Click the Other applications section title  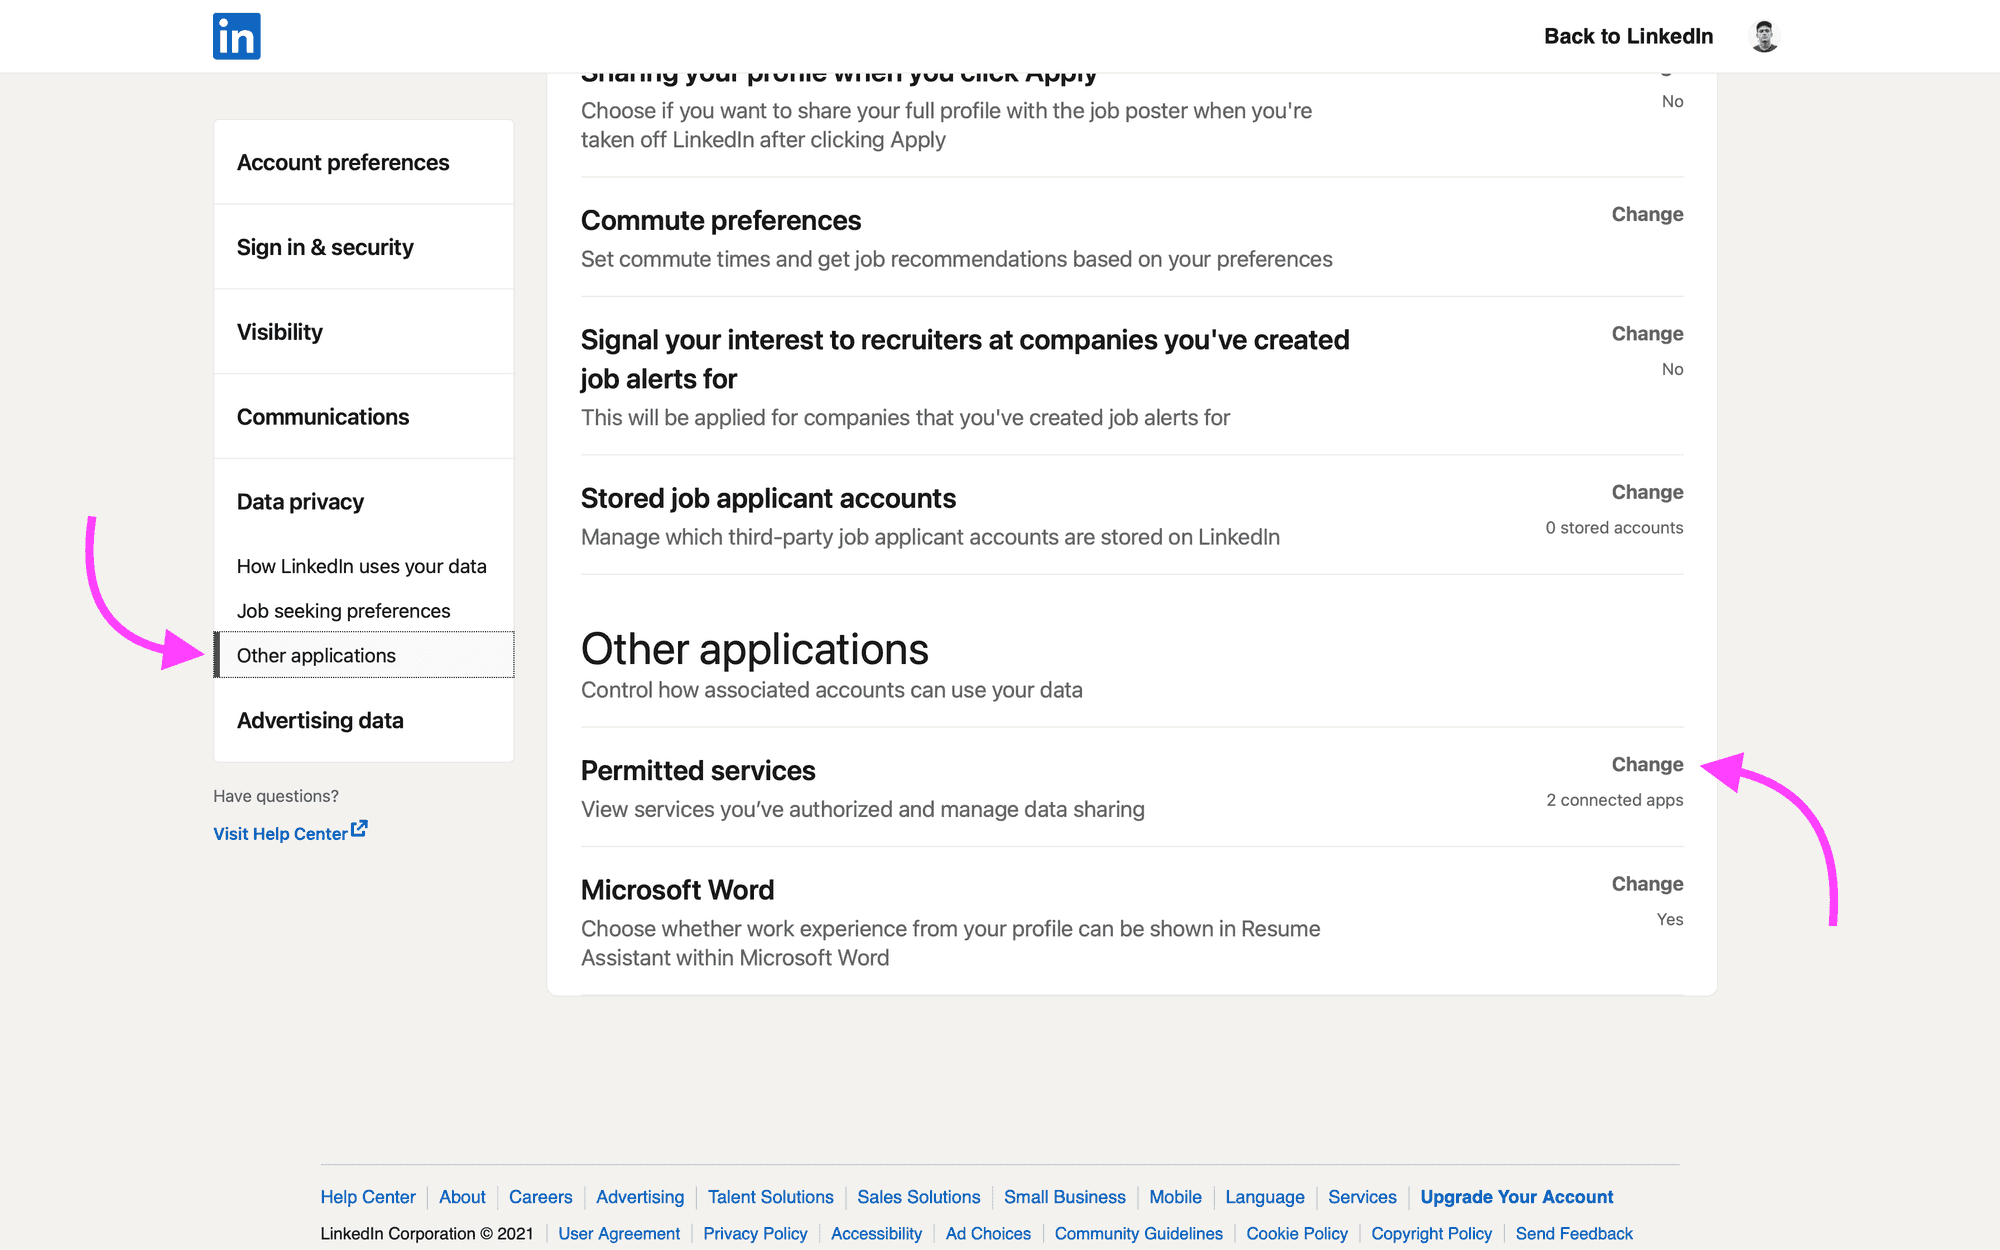755,649
